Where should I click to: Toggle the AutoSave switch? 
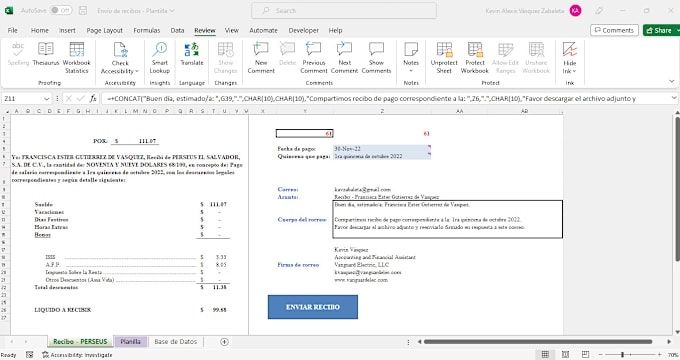[61, 10]
